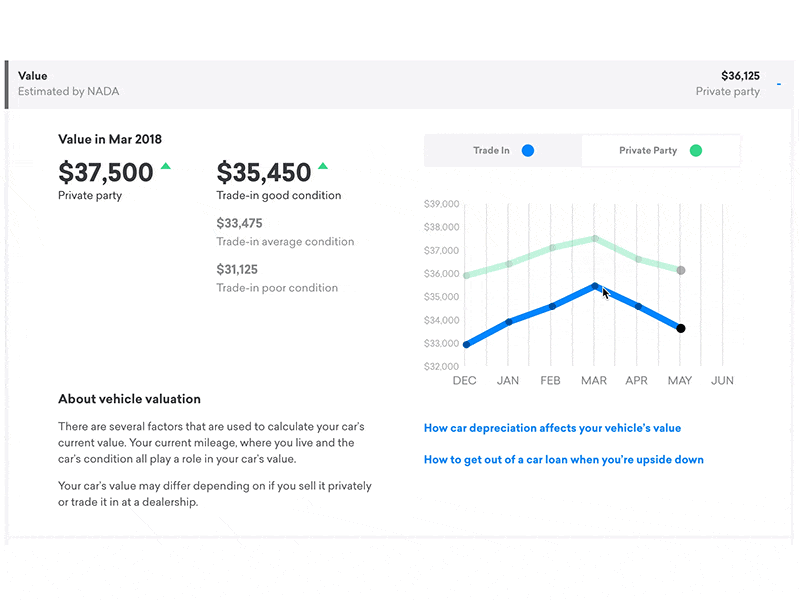Click the $39,000 axis label
The width and height of the screenshot is (800, 600).
[x=440, y=202]
